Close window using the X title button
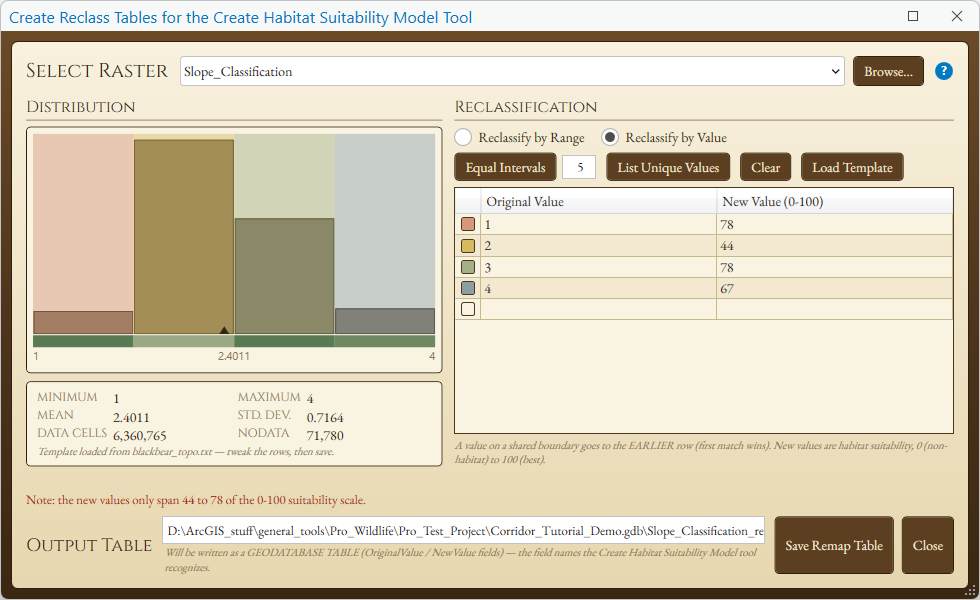This screenshot has height=600, width=980. [956, 16]
